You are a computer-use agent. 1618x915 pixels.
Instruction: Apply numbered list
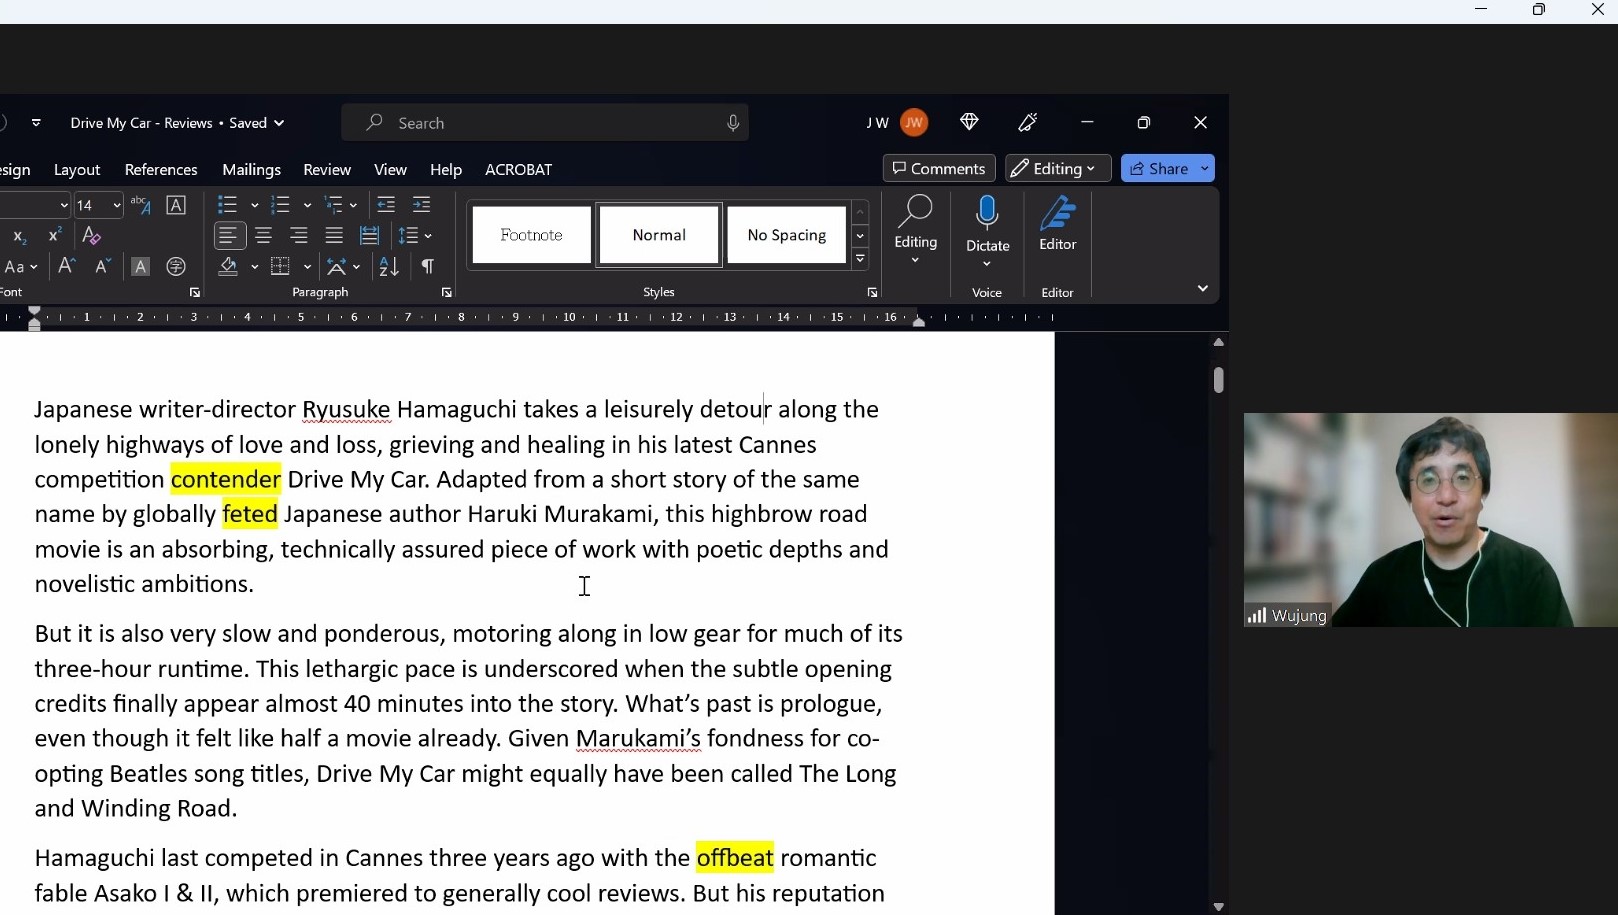(x=281, y=205)
